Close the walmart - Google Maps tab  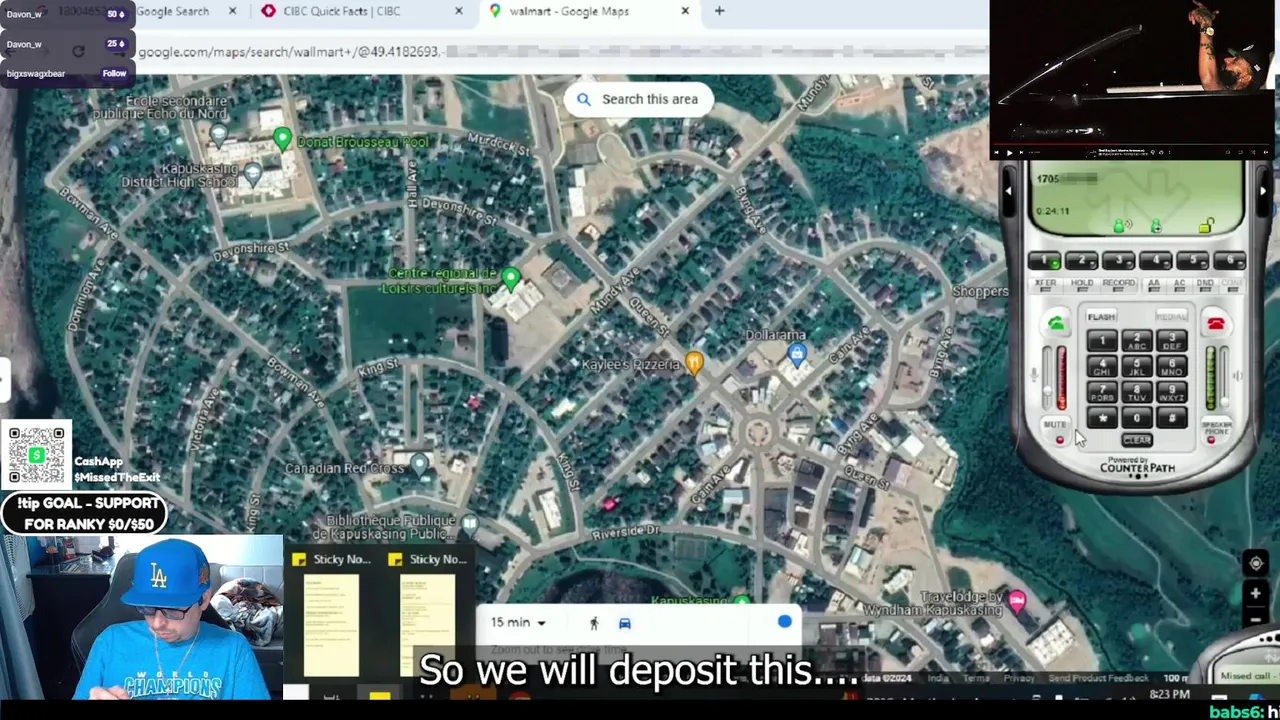coord(685,11)
